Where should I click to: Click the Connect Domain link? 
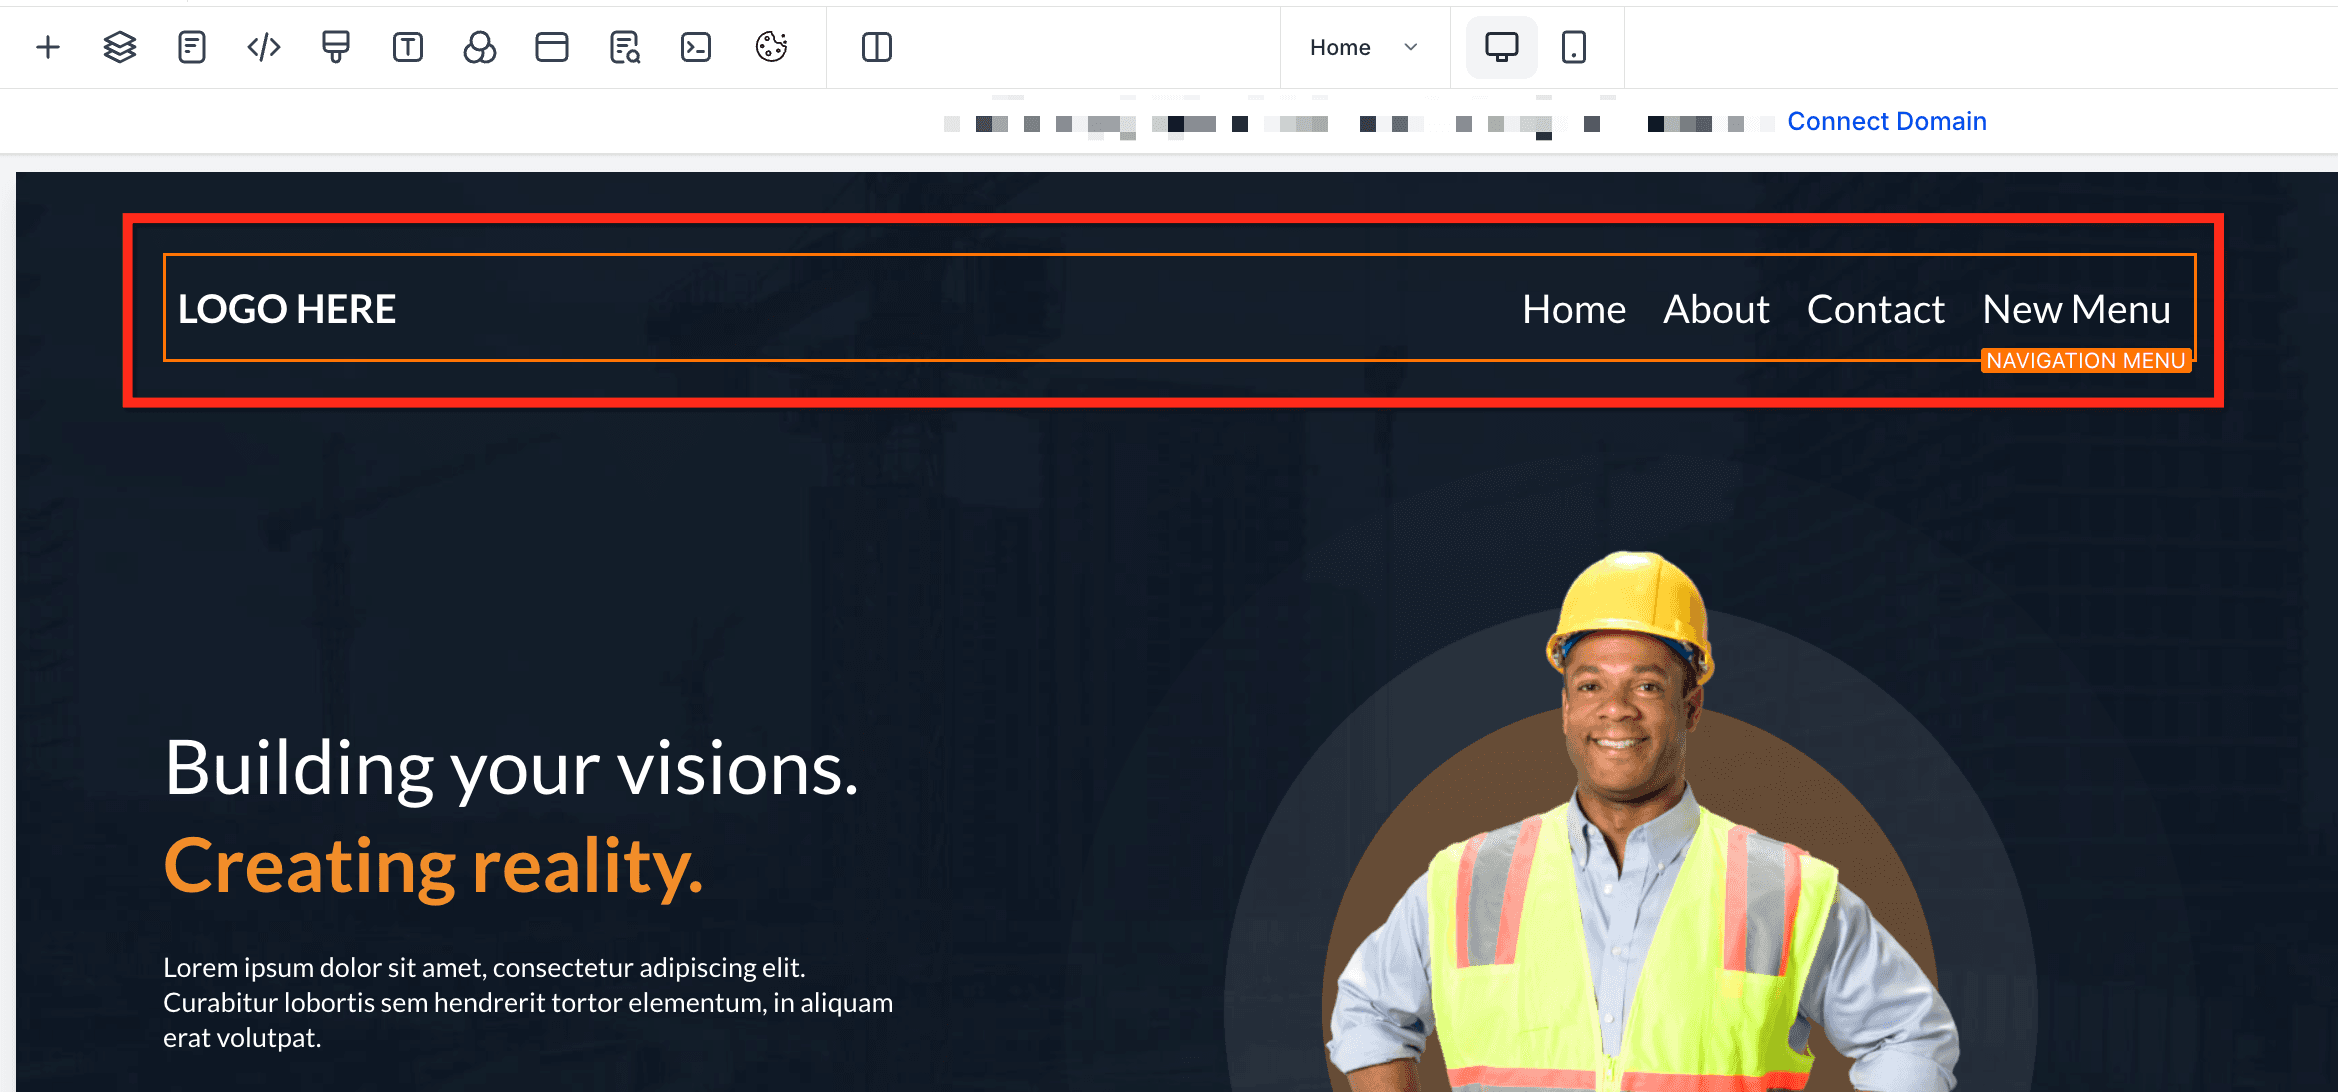(1887, 121)
